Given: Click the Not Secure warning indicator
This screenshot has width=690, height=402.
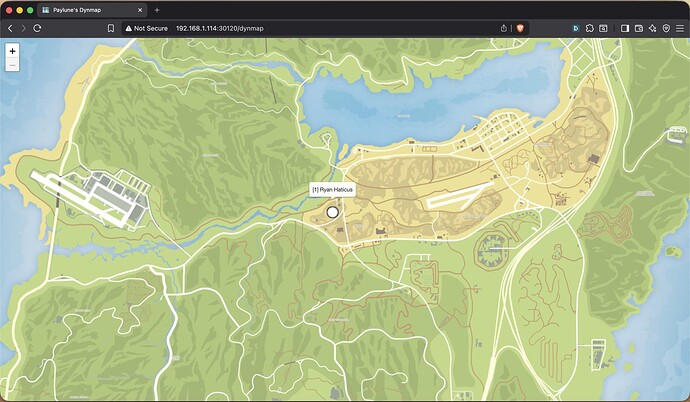Looking at the screenshot, I should pyautogui.click(x=145, y=29).
